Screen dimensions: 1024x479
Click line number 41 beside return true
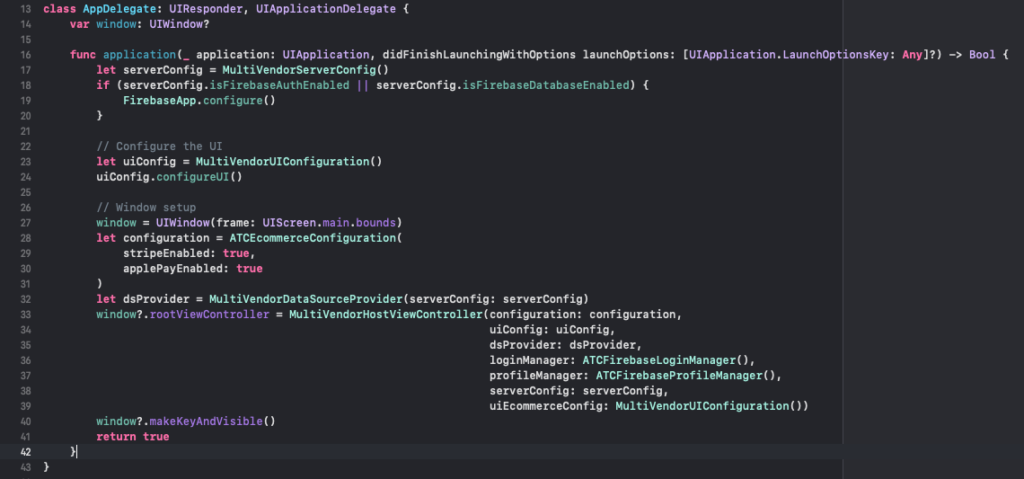click(x=24, y=437)
